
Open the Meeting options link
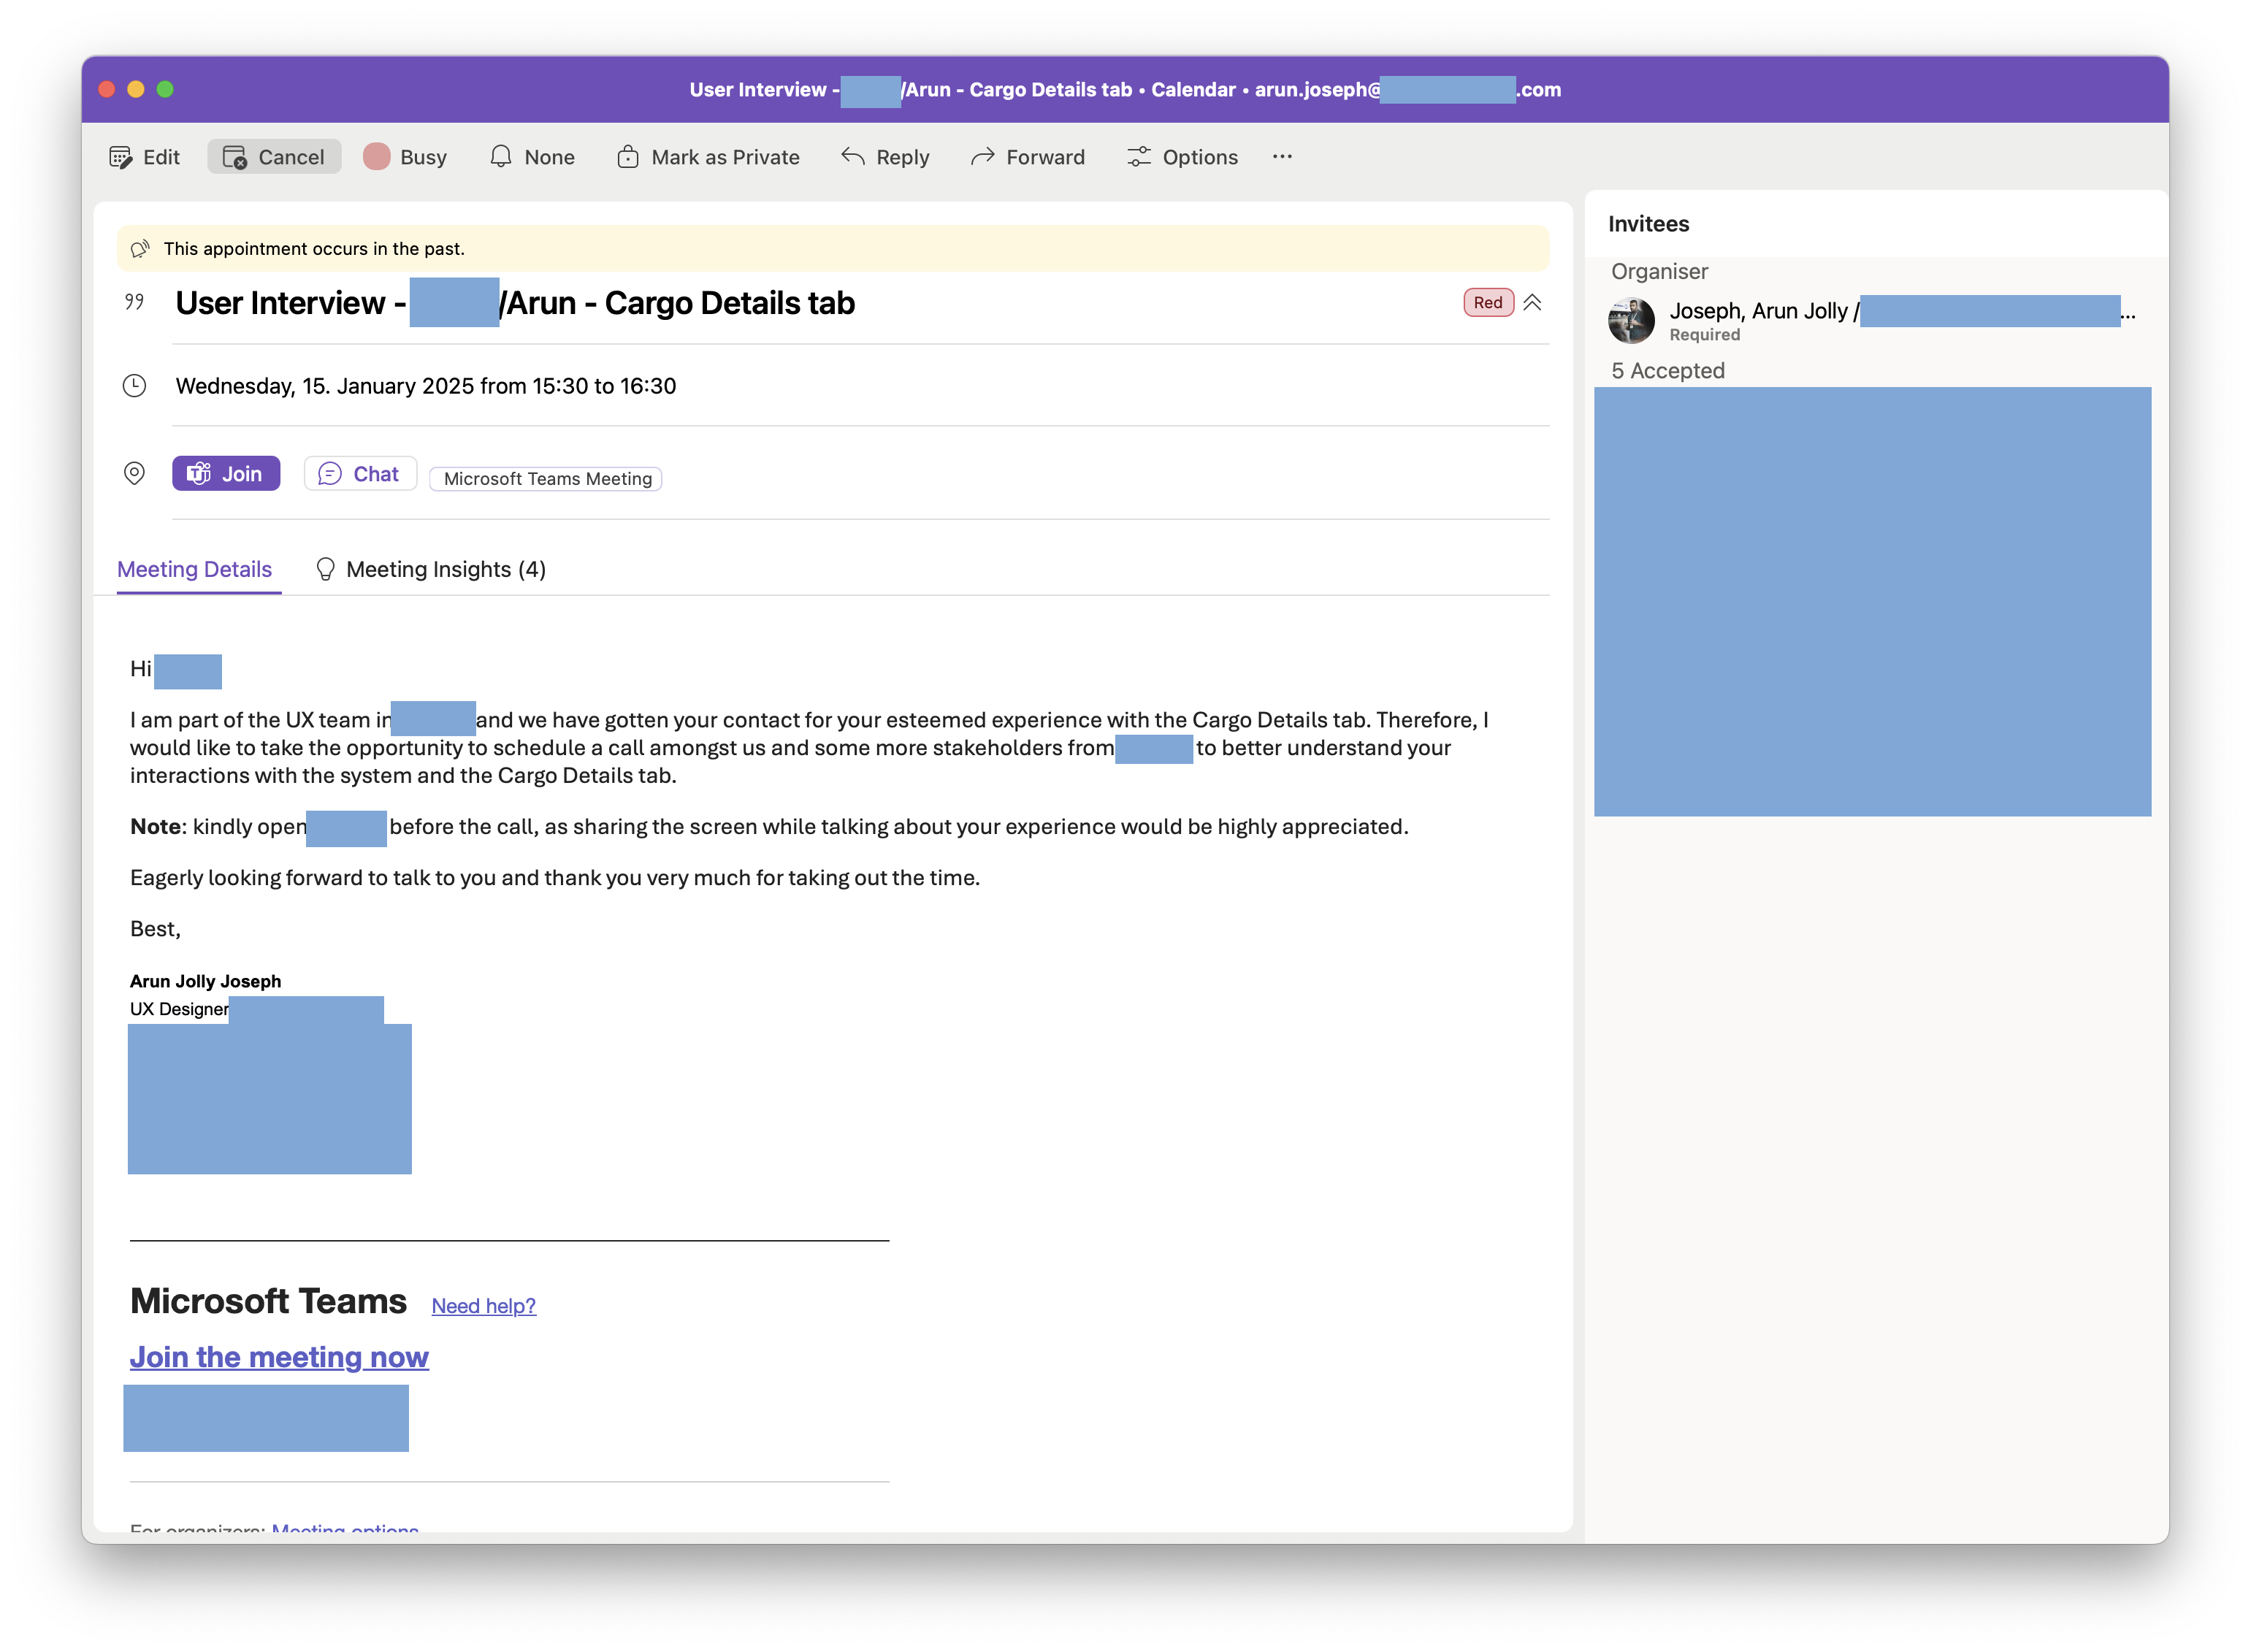[345, 1529]
